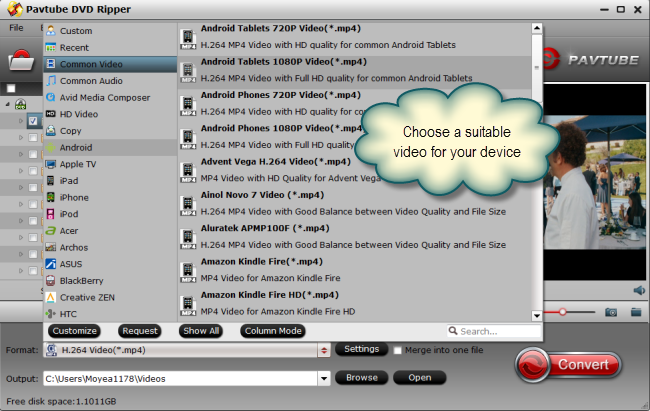Image resolution: width=650 pixels, height=411 pixels.
Task: Select the Copy category
Action: click(x=110, y=131)
